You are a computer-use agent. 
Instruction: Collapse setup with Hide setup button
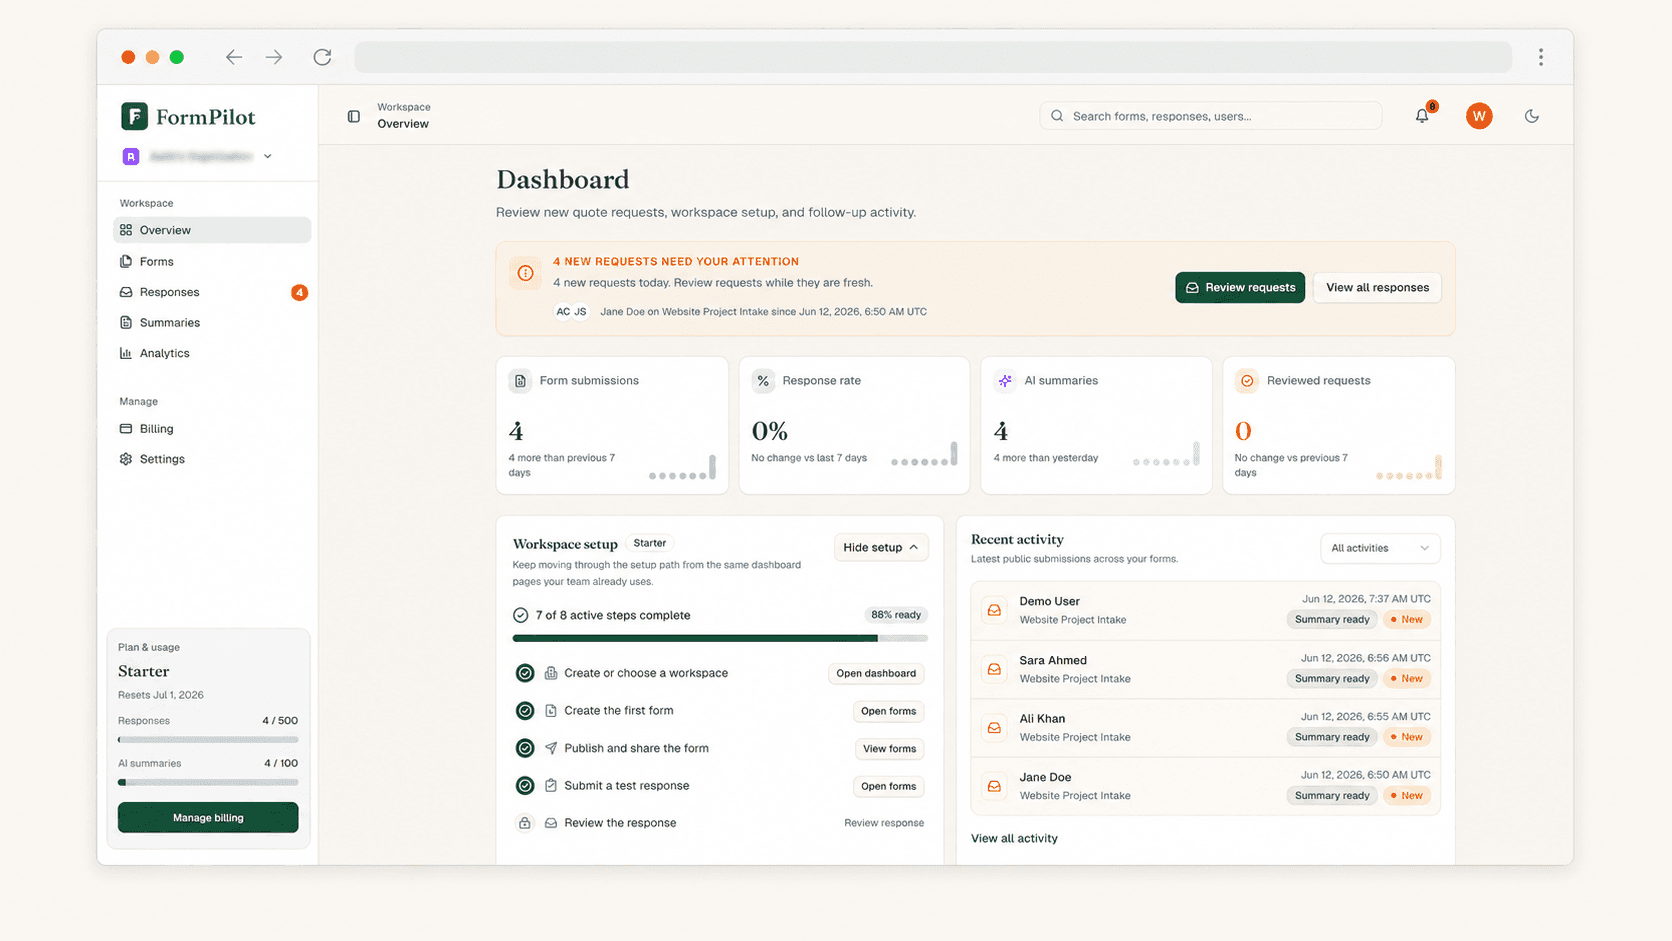click(881, 547)
